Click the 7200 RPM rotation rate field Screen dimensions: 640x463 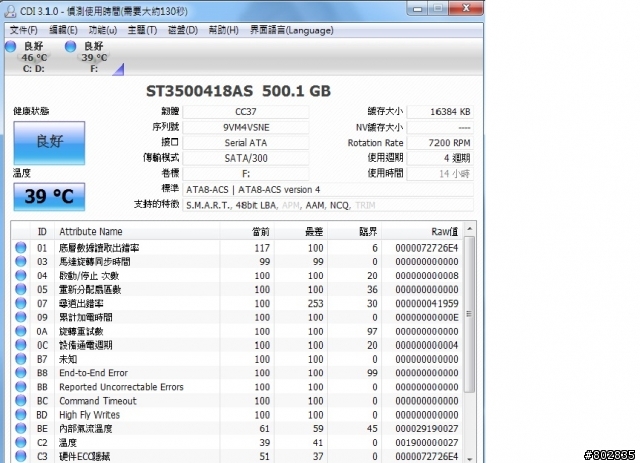(x=440, y=143)
